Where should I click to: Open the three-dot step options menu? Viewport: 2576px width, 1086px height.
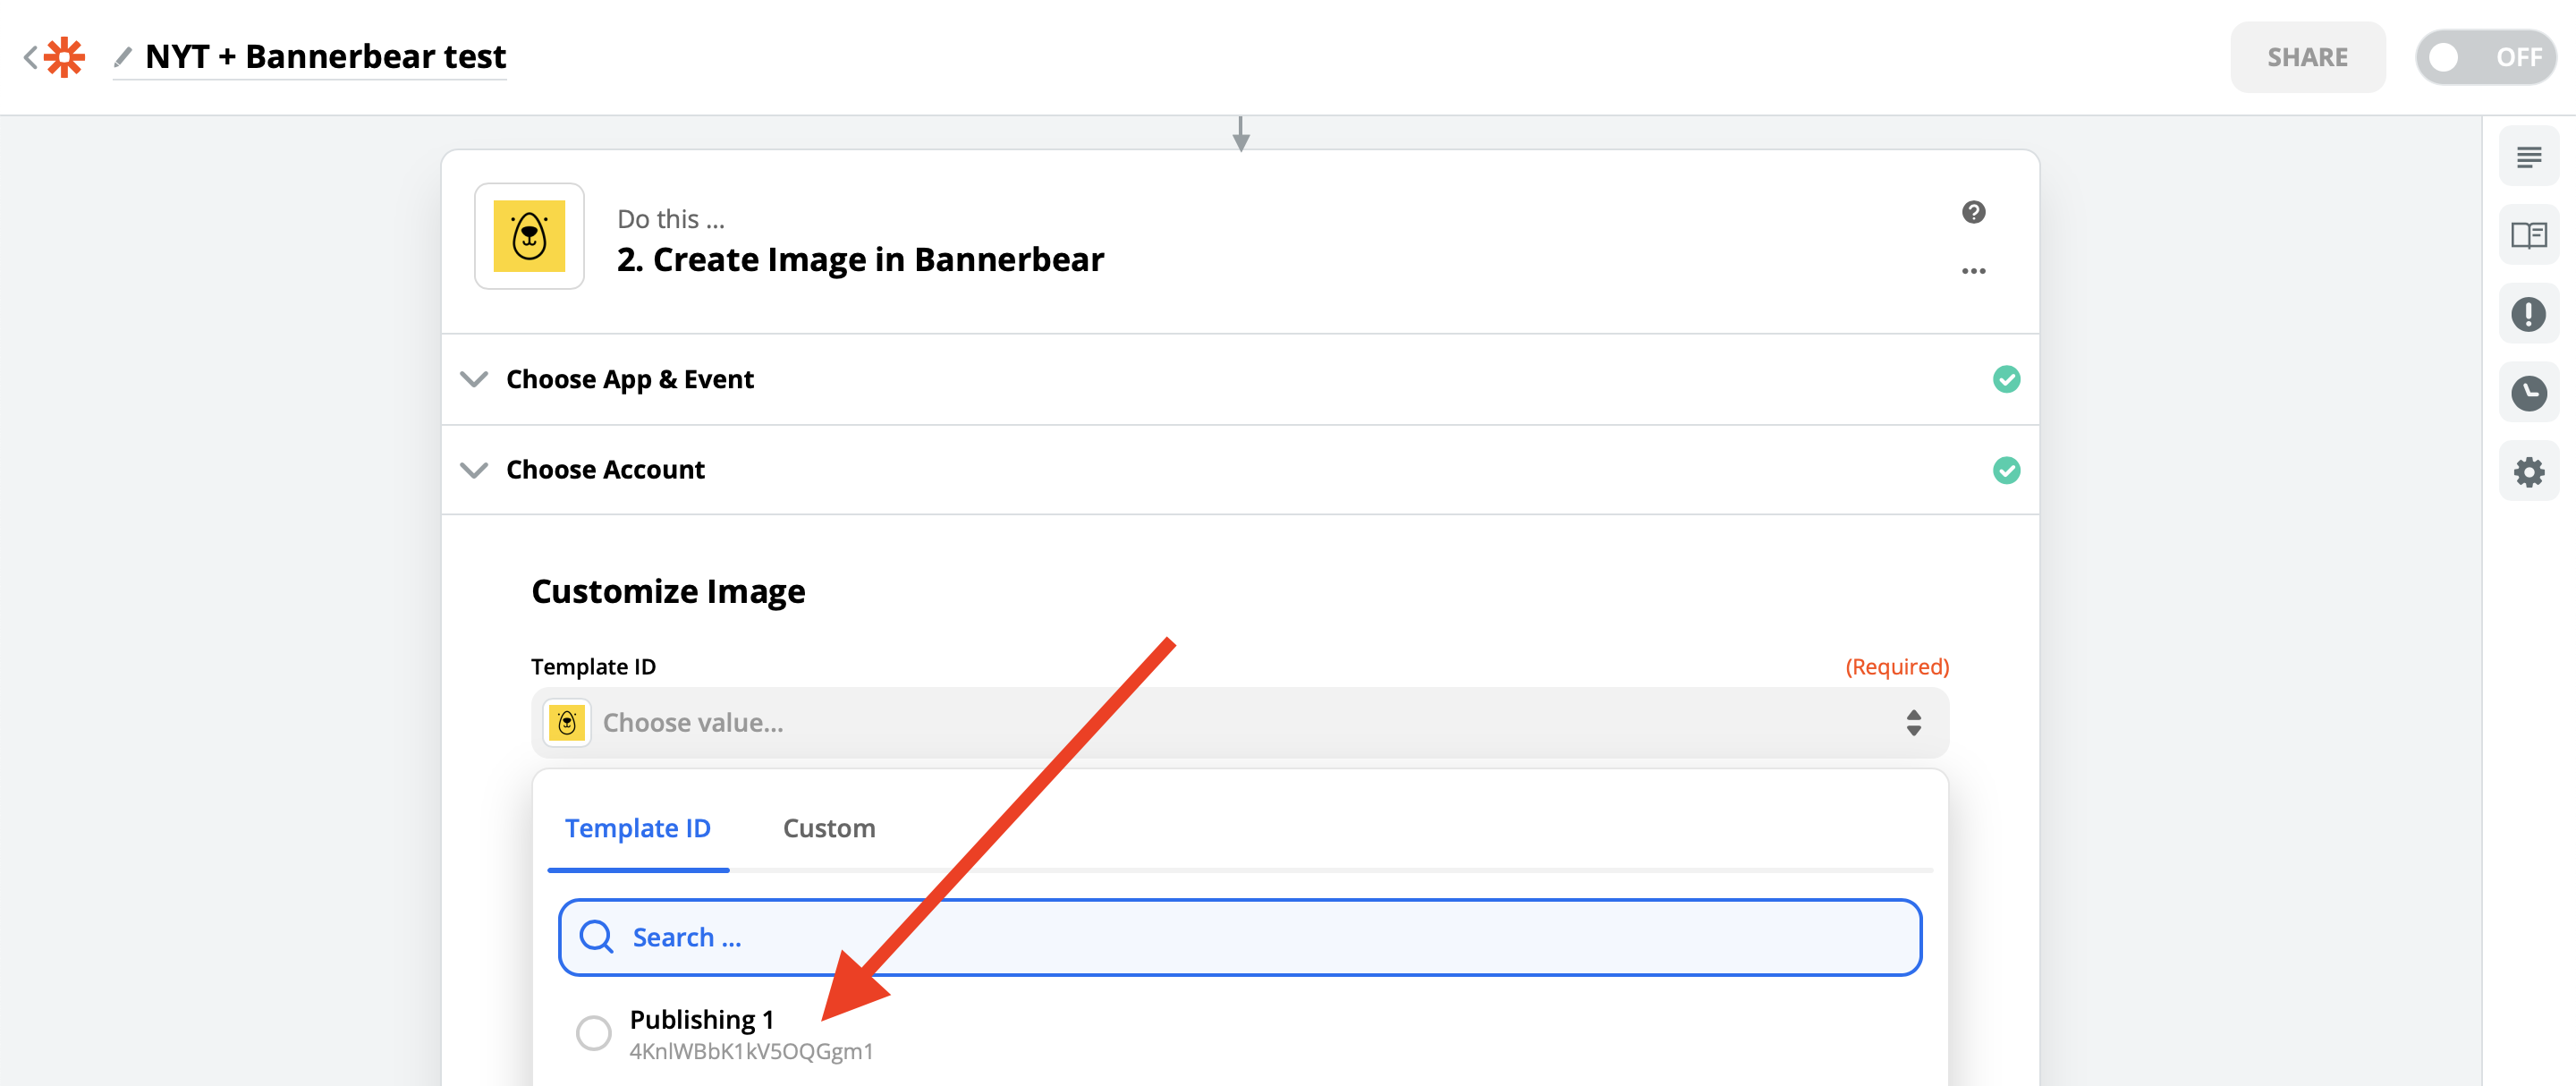(x=1973, y=271)
